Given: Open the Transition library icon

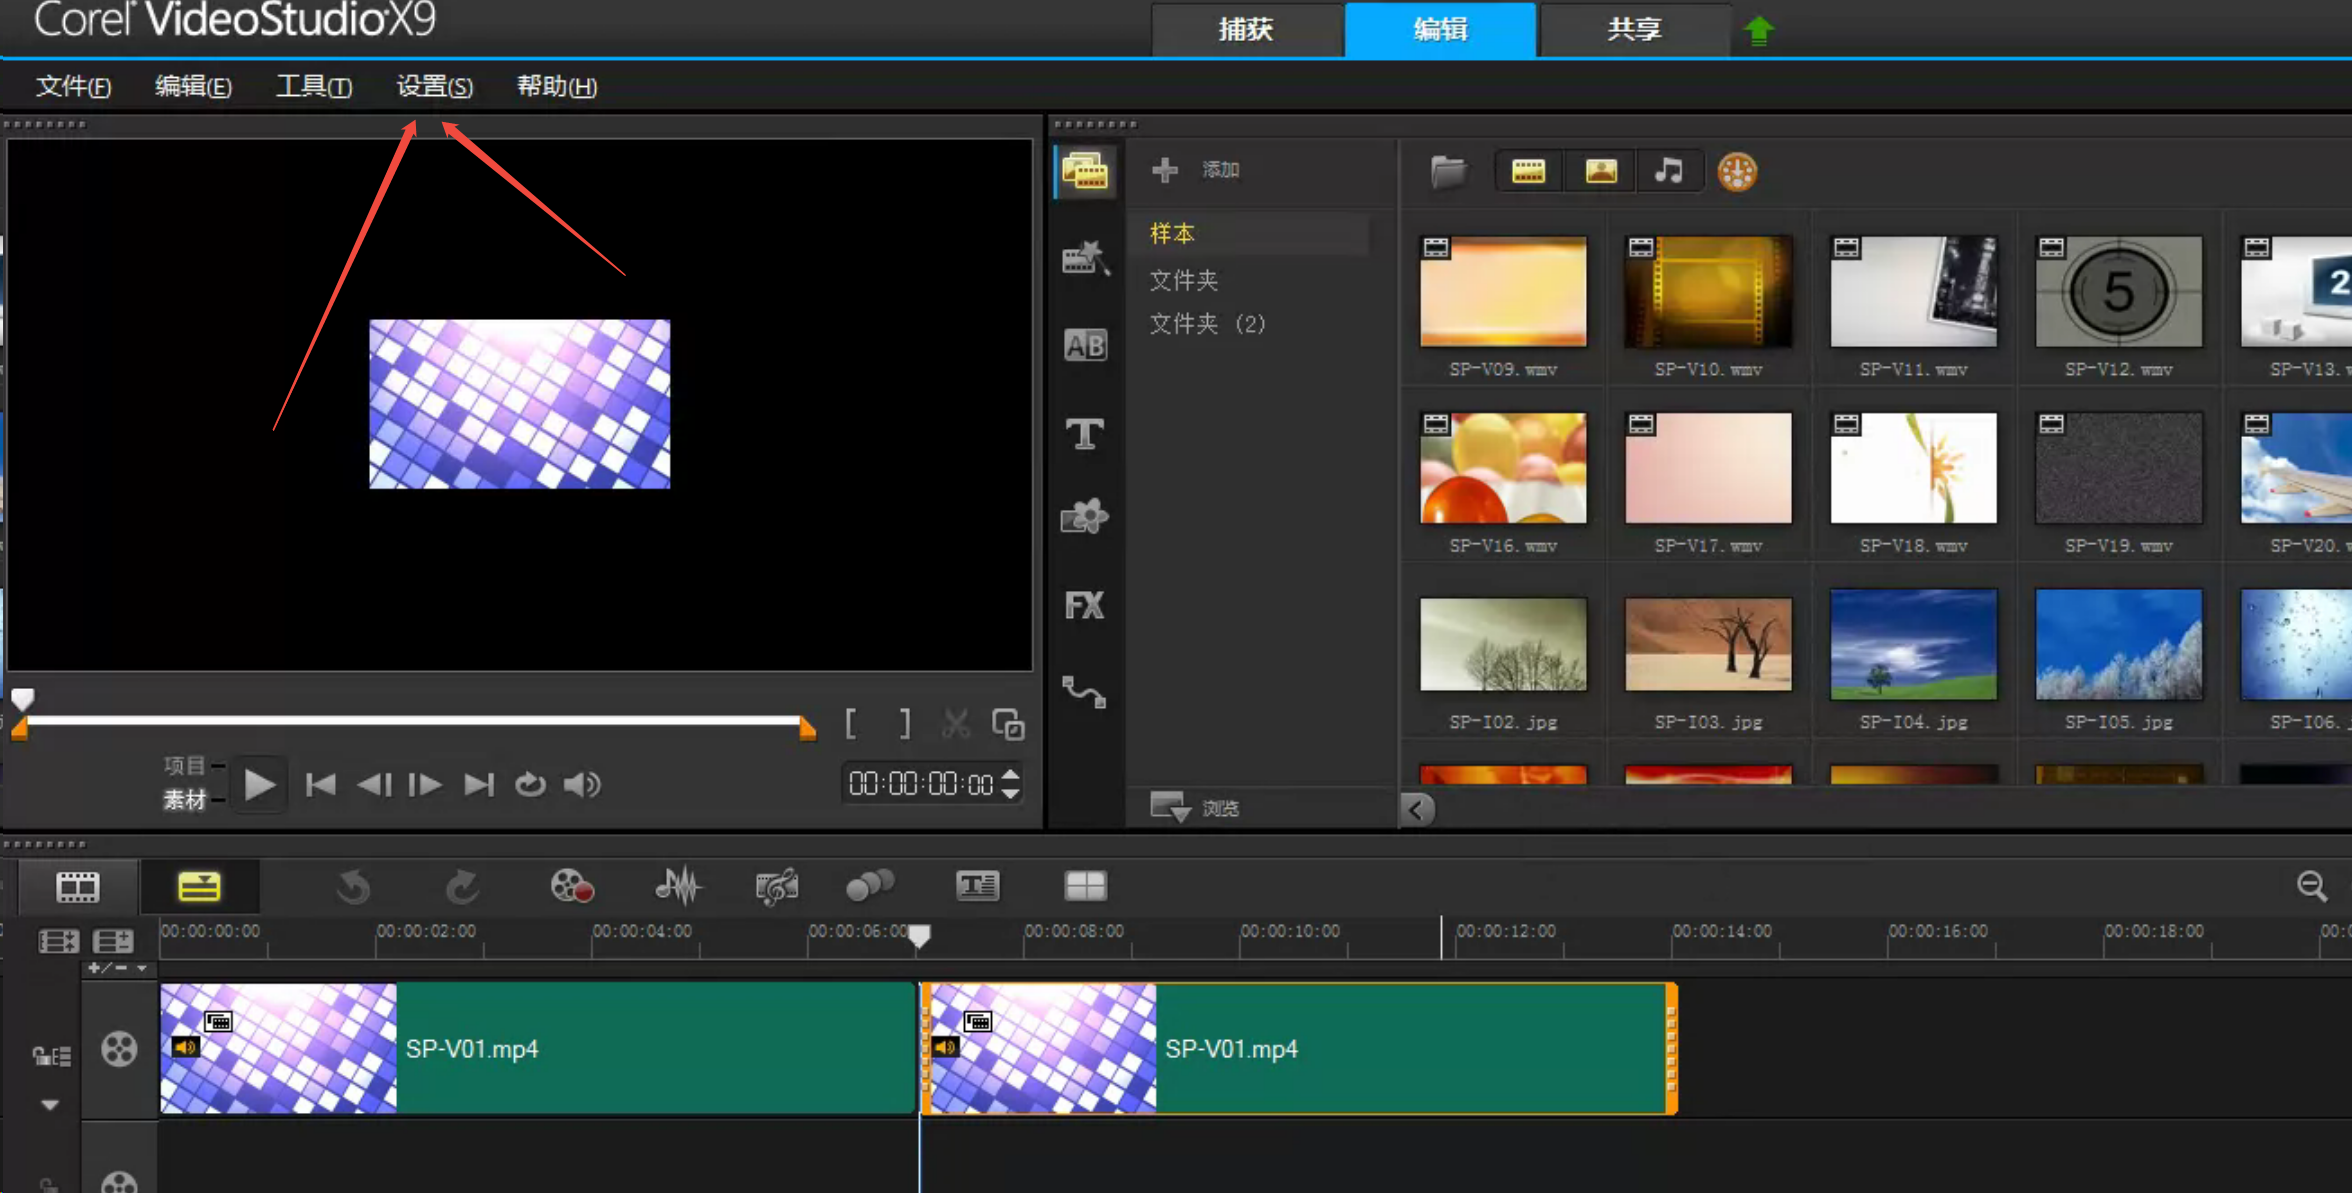Looking at the screenshot, I should tap(1084, 345).
